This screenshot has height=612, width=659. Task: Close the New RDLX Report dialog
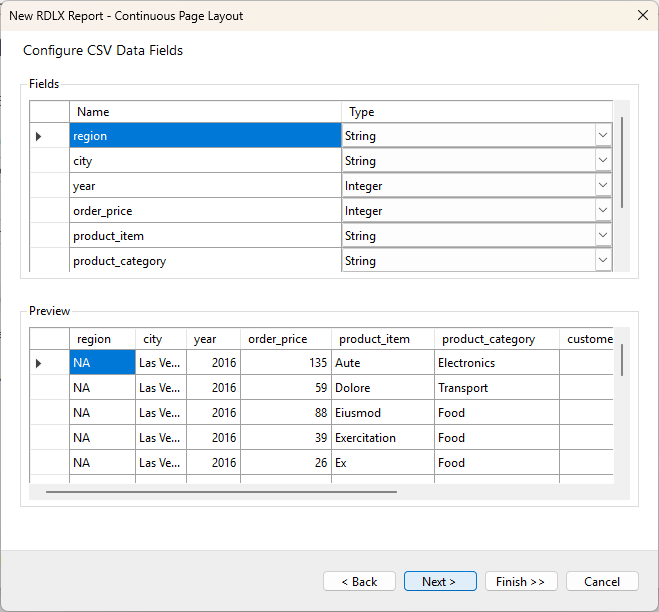coord(641,15)
